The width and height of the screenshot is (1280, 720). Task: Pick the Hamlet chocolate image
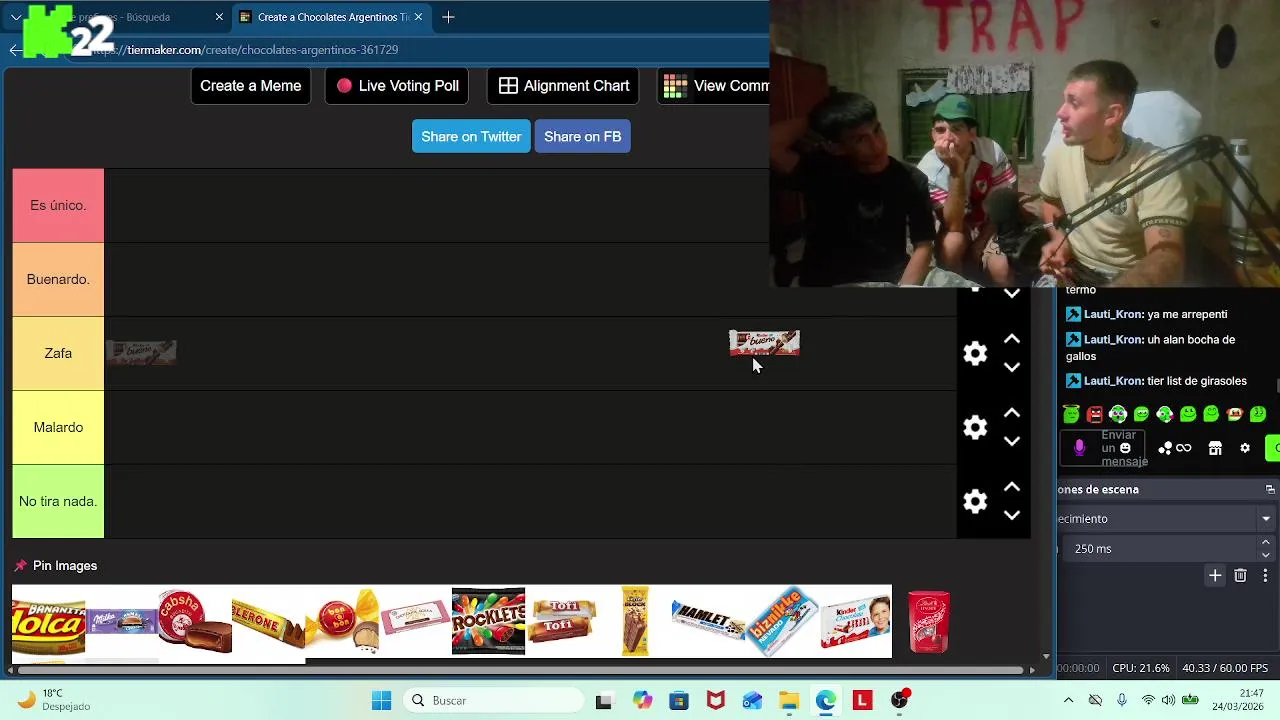point(708,622)
